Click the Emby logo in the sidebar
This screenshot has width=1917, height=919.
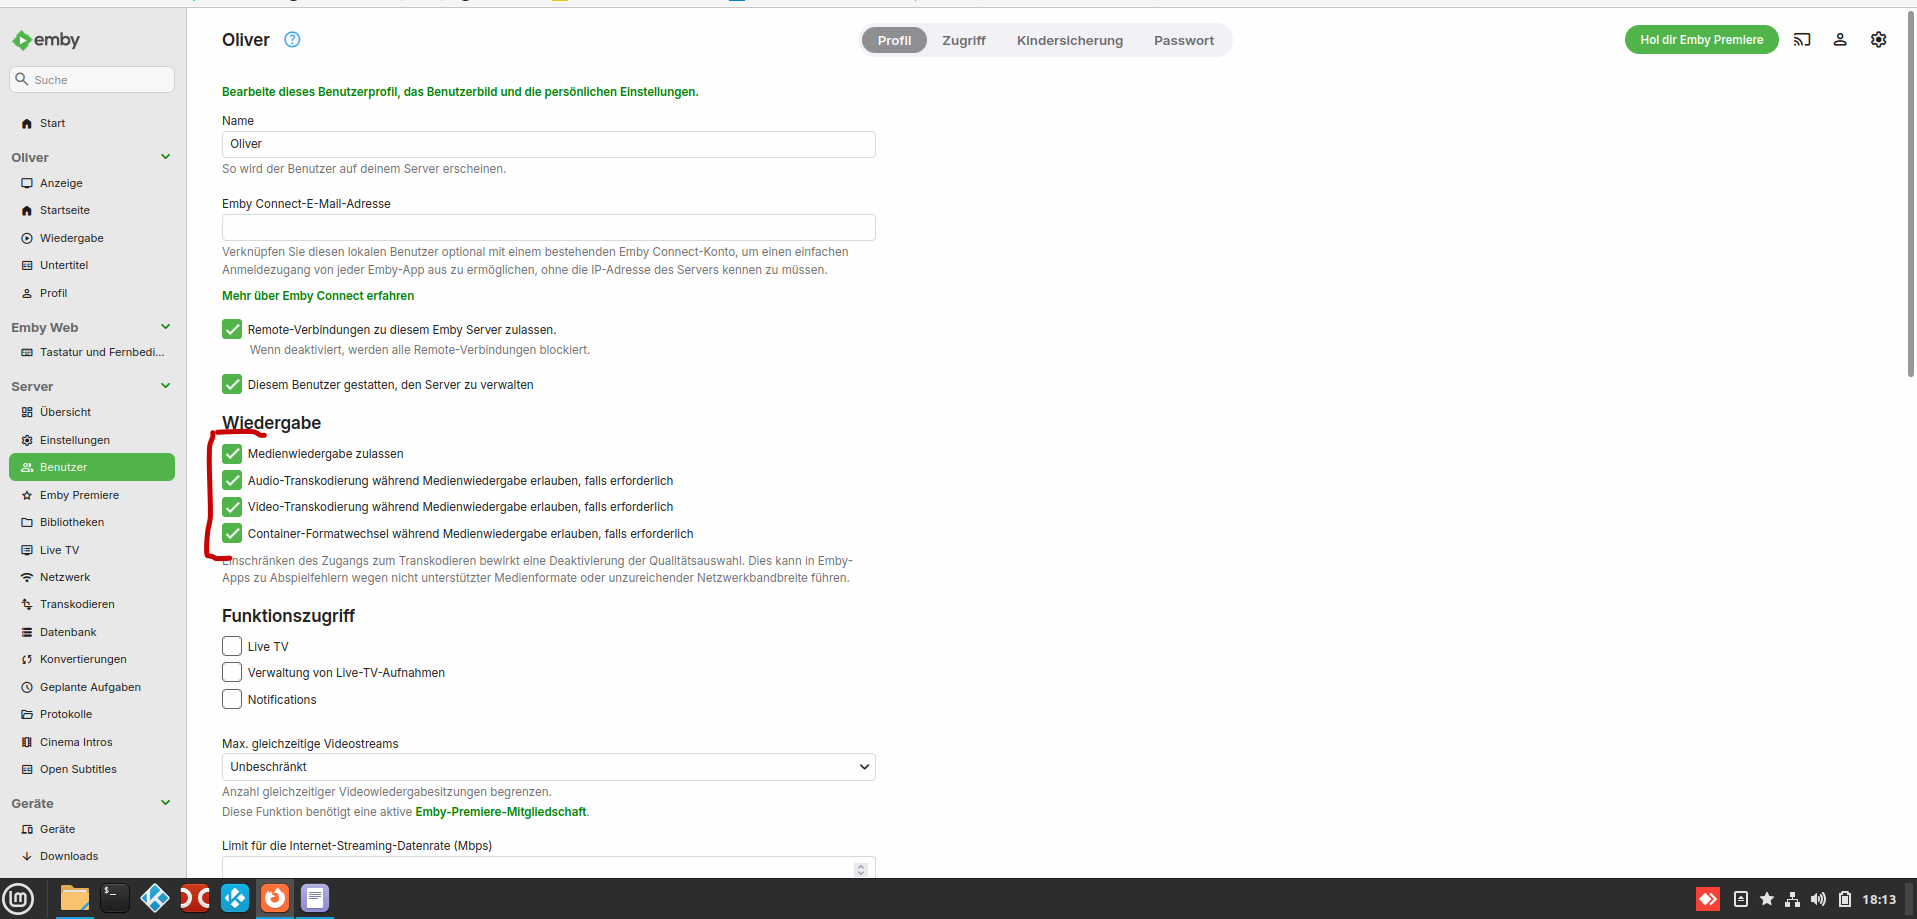[x=46, y=40]
